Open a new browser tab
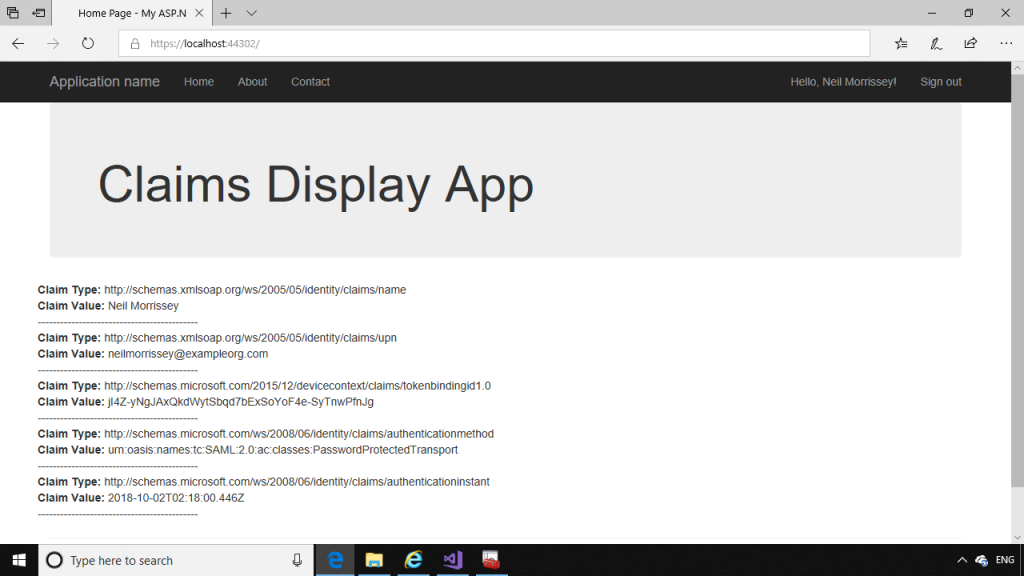 pos(226,13)
